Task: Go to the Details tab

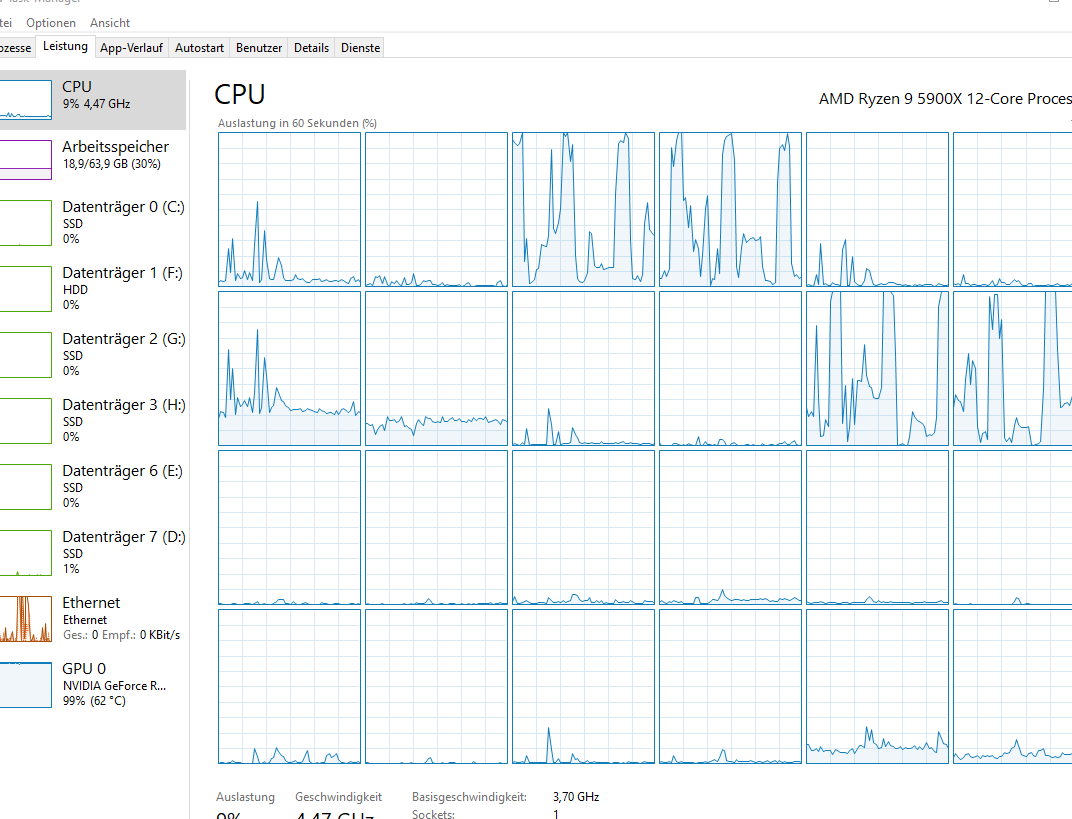Action: point(311,47)
